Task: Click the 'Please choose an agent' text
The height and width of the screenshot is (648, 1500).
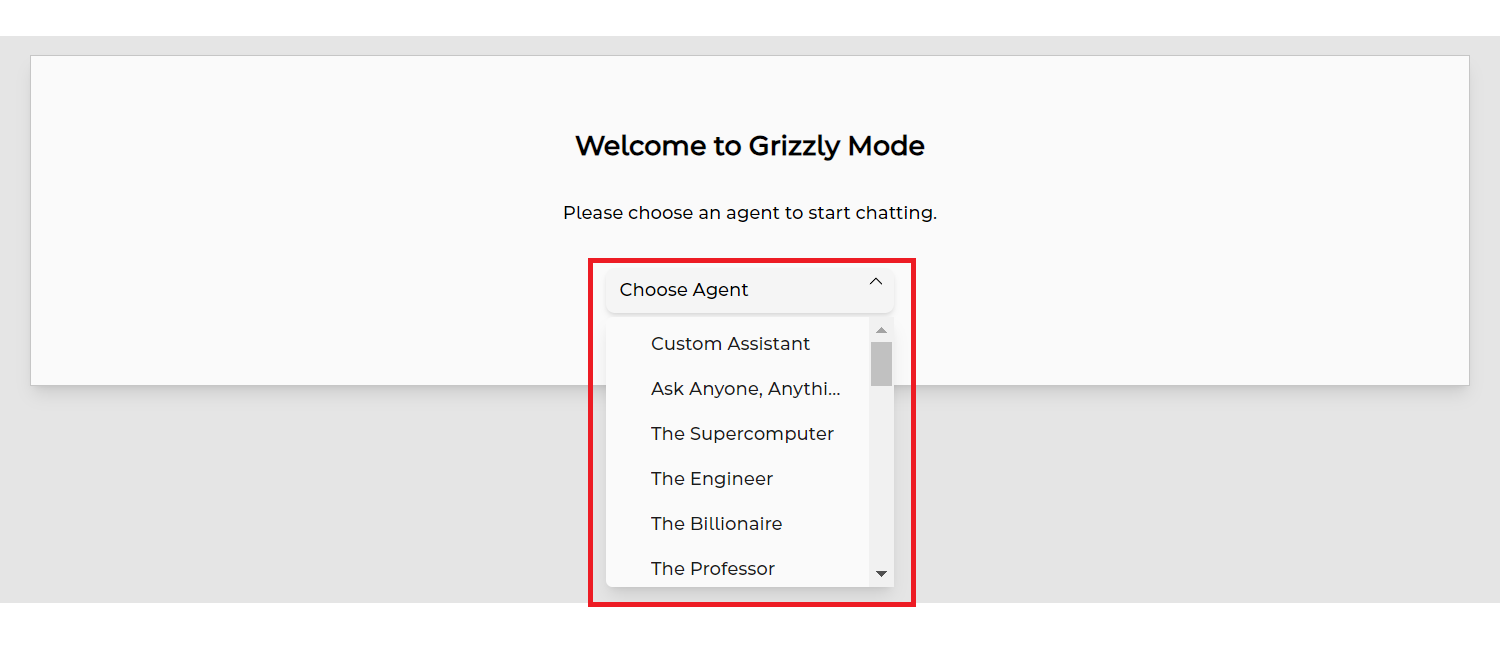Action: pos(749,213)
